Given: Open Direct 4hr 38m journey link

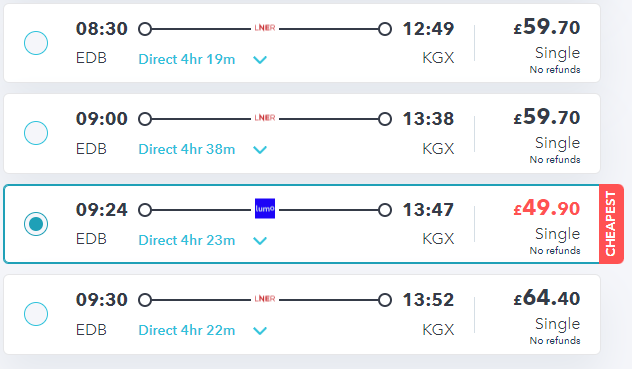Looking at the screenshot, I should coord(187,149).
